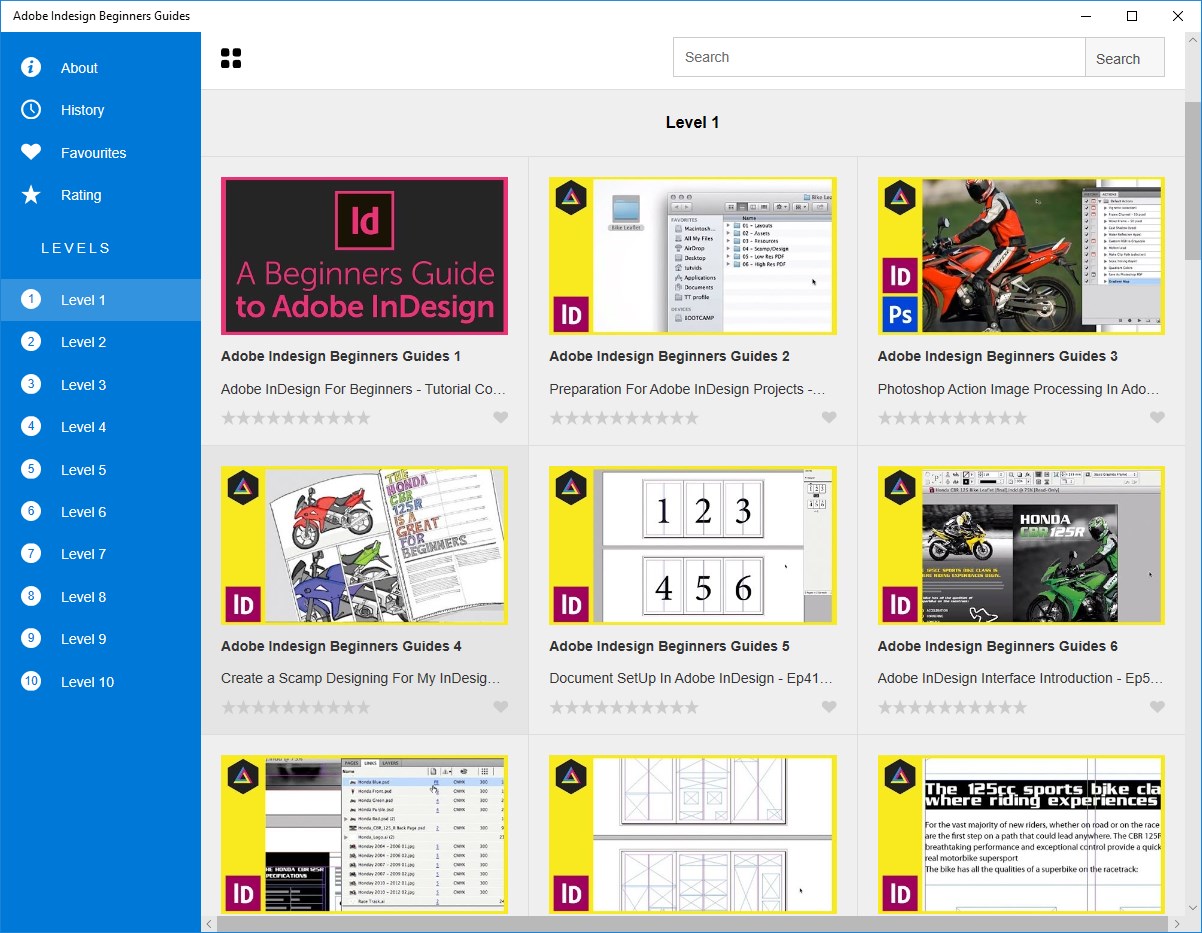This screenshot has height=933, width=1202.
Task: Favourite Beginners Guides 1 with its heart
Action: tap(501, 418)
